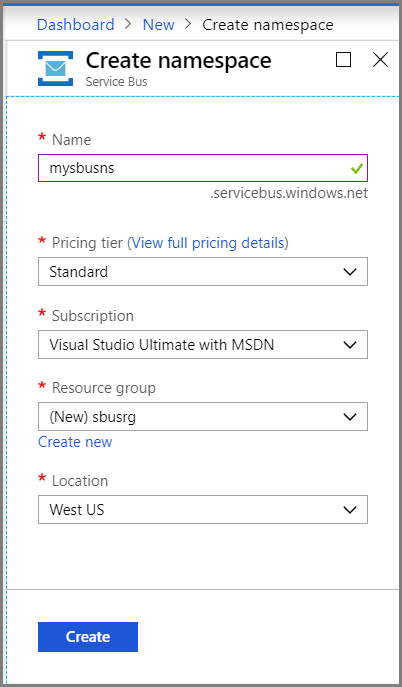
Task: Maximize the Create namespace blade
Action: click(343, 60)
